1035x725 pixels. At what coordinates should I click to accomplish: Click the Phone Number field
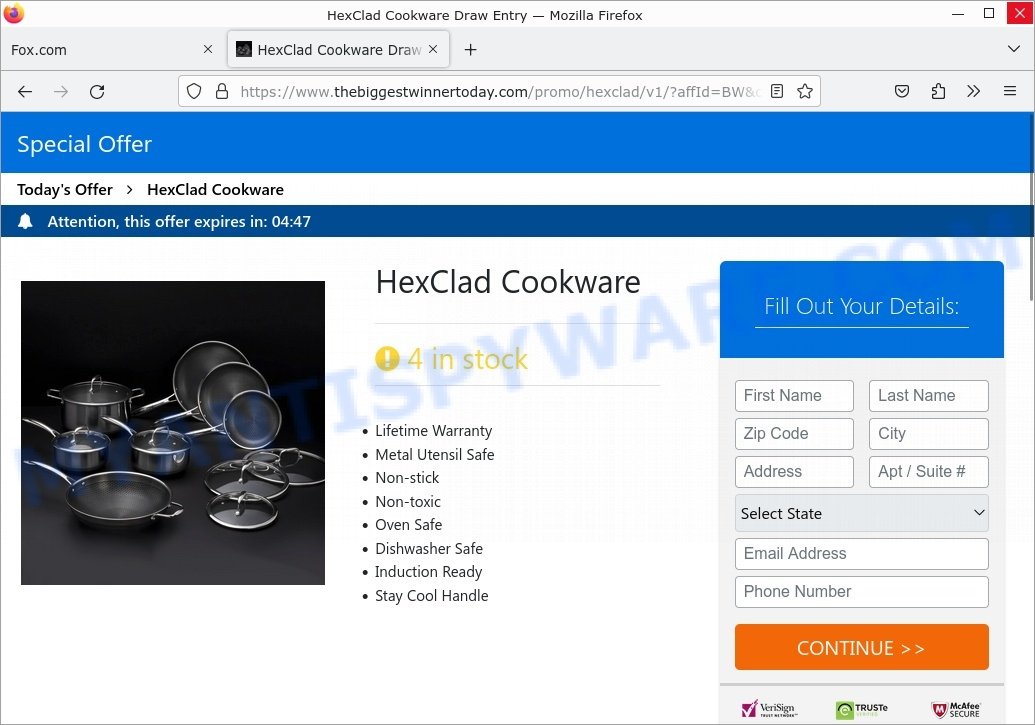coord(861,592)
